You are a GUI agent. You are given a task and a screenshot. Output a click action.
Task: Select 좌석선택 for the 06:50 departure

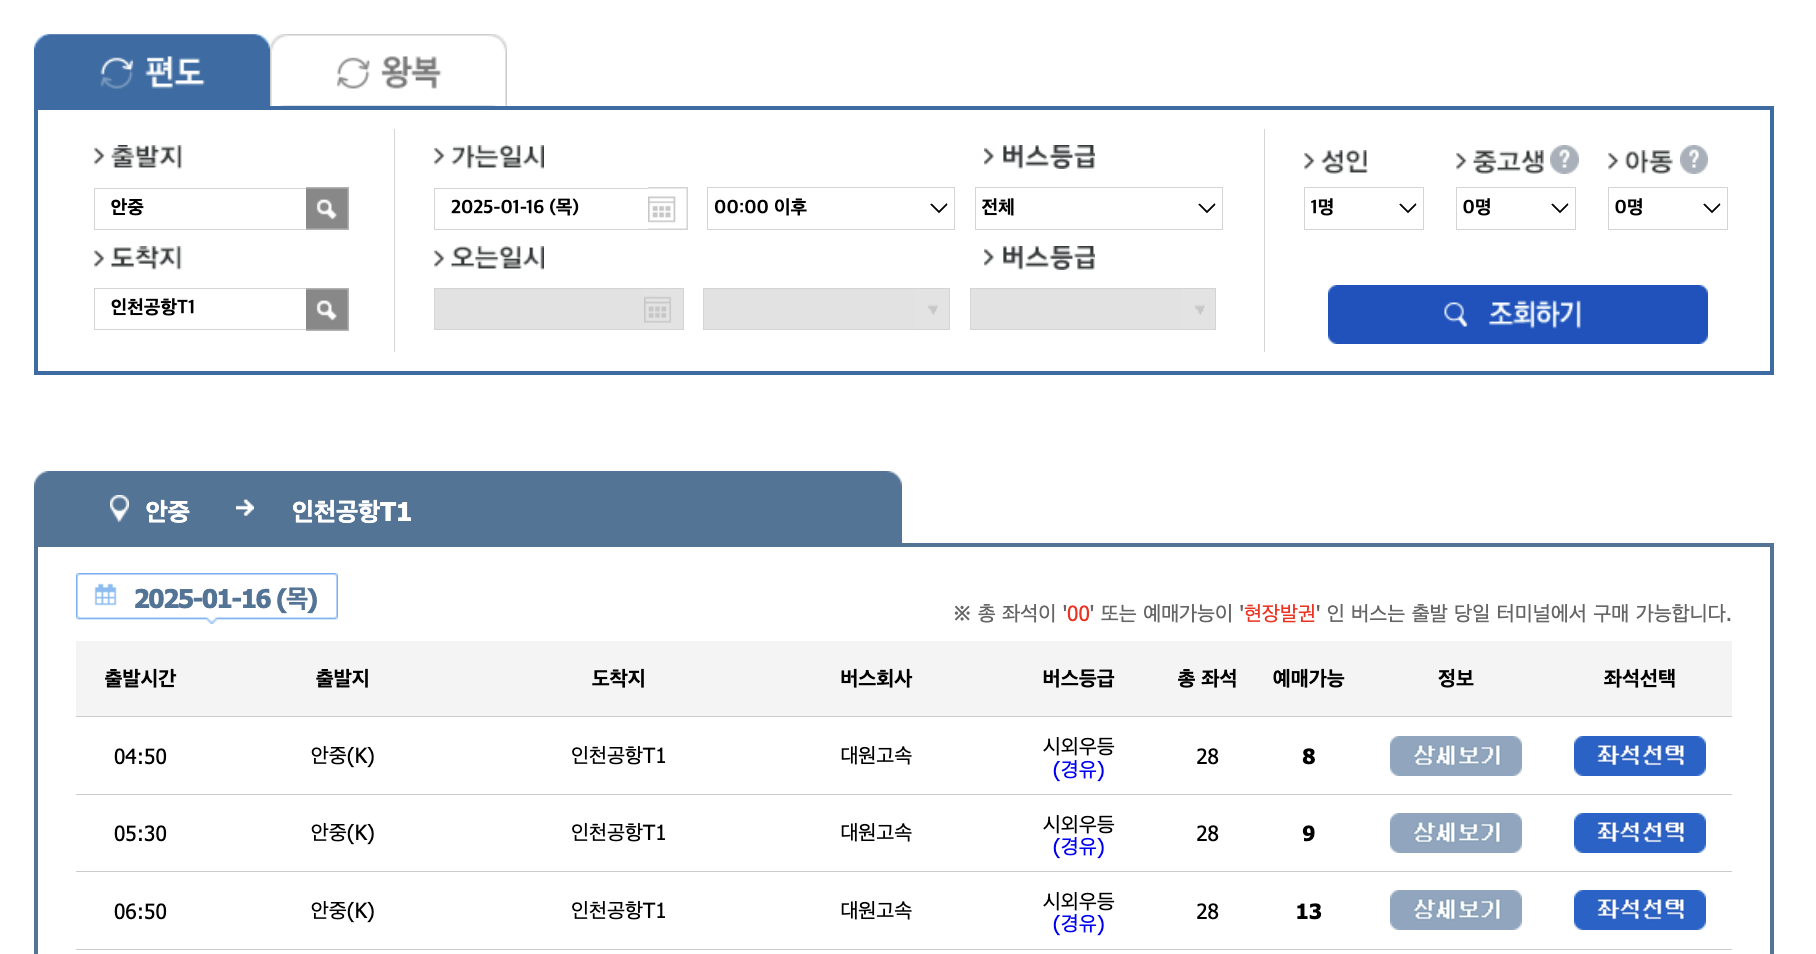pyautogui.click(x=1639, y=910)
